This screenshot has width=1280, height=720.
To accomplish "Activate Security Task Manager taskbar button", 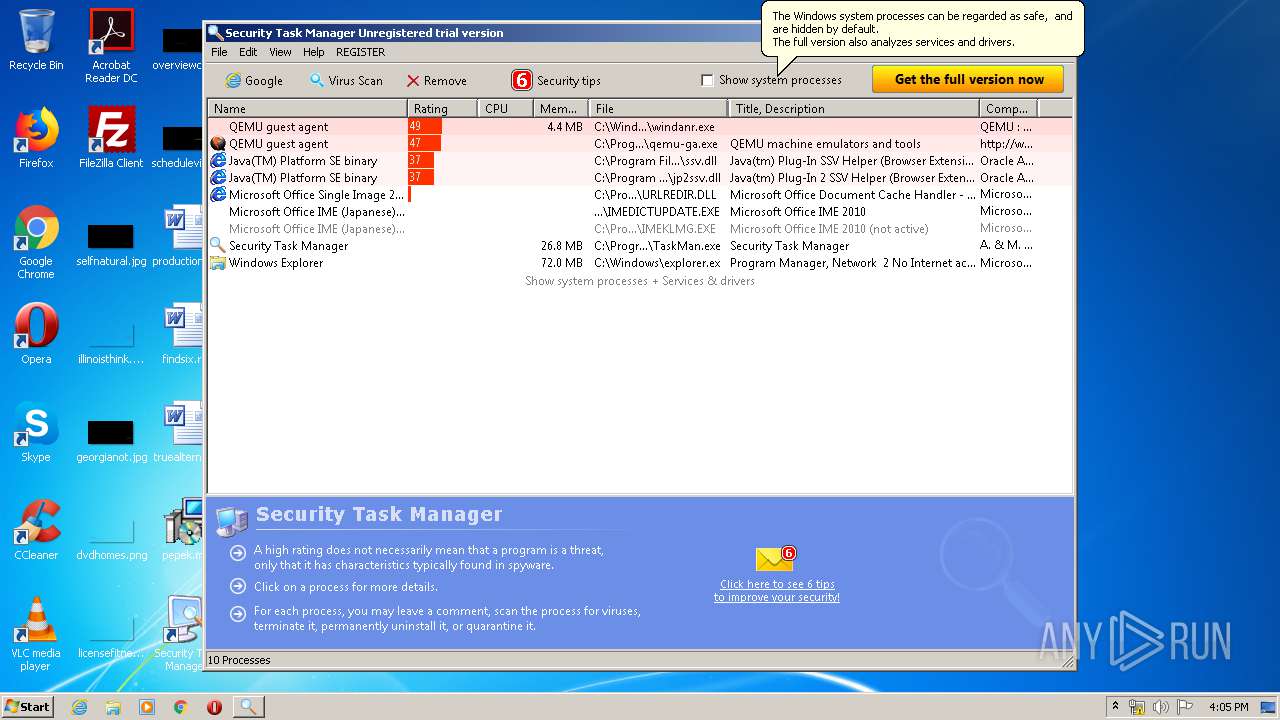I will tap(248, 707).
